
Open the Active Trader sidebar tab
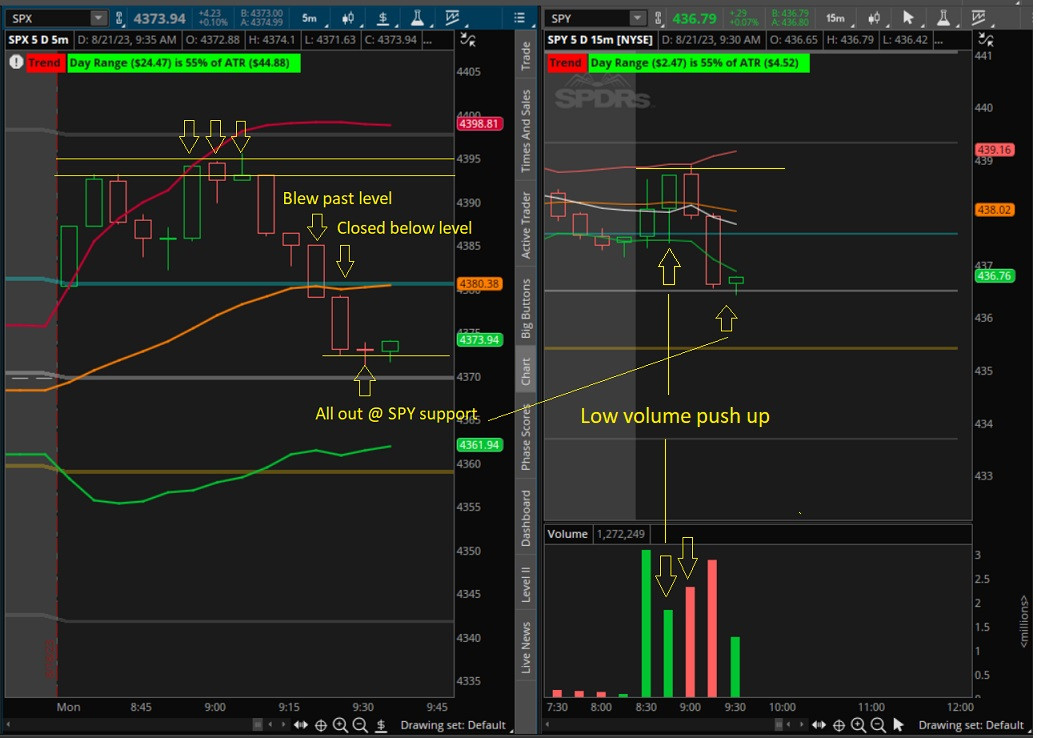525,225
